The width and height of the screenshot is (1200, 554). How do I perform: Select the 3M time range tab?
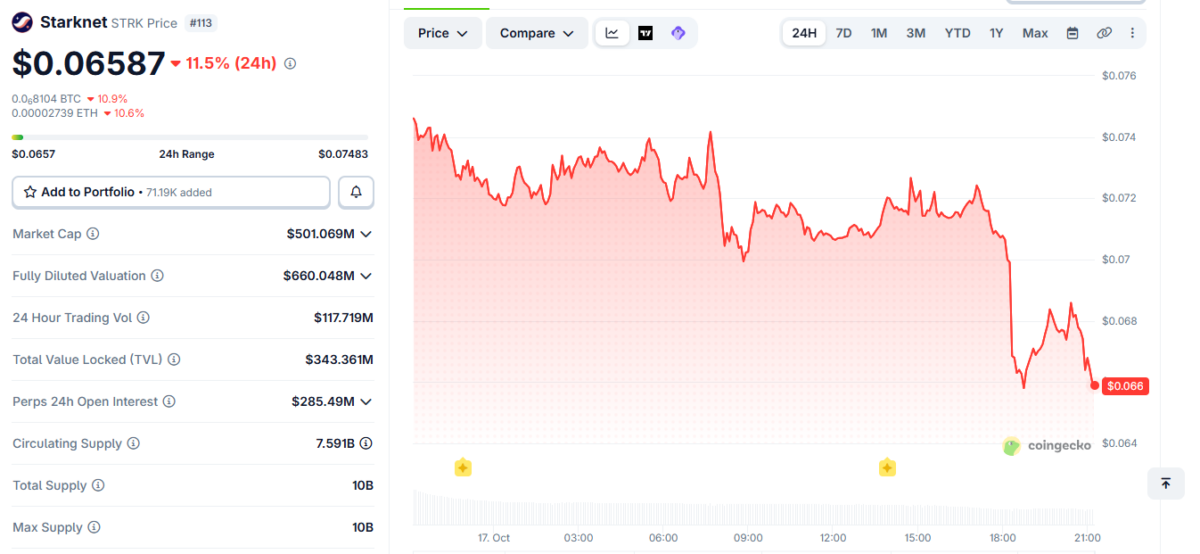(916, 33)
